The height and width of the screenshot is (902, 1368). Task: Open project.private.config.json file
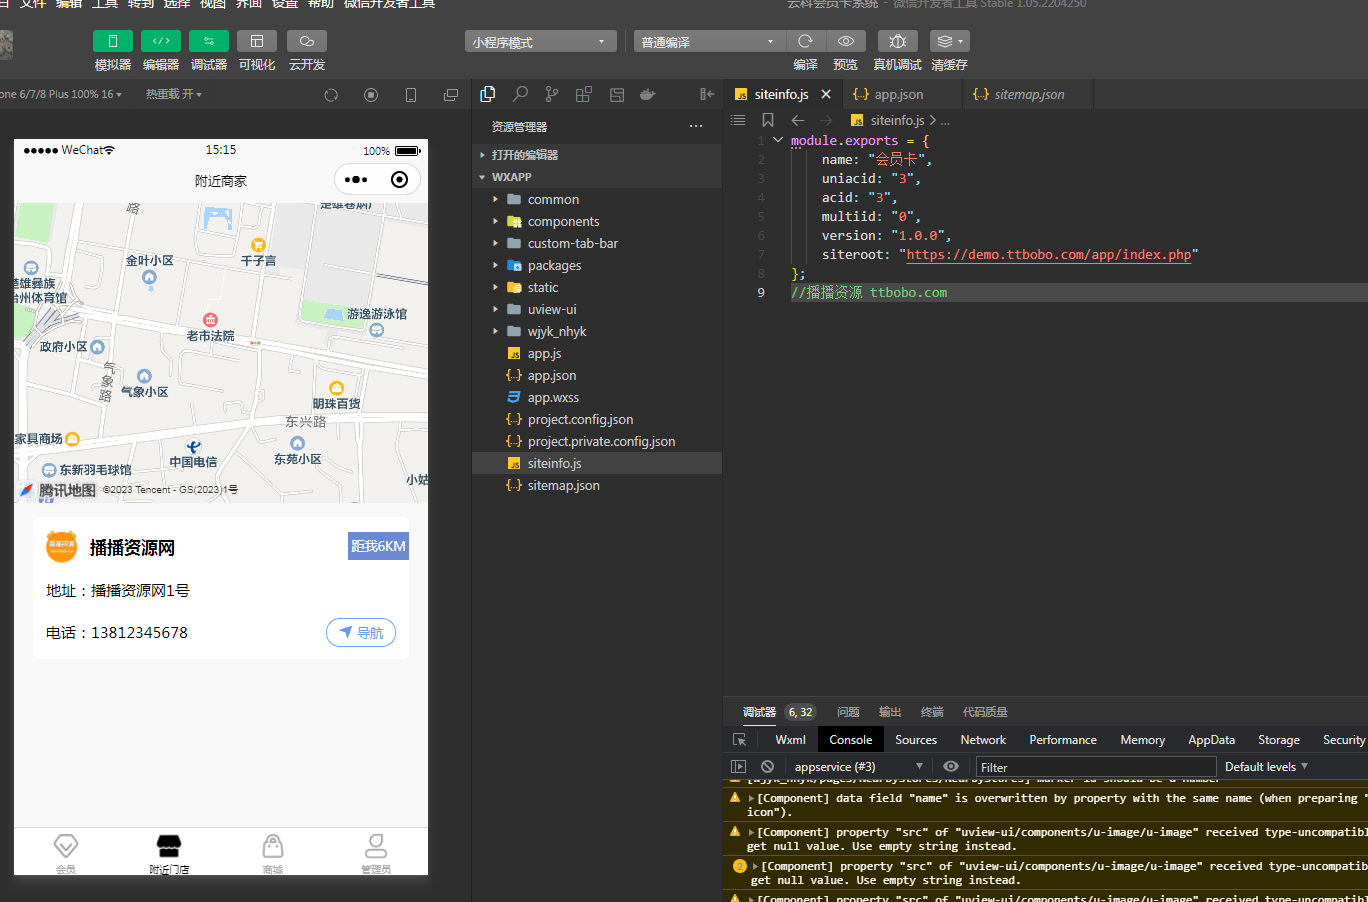[597, 441]
